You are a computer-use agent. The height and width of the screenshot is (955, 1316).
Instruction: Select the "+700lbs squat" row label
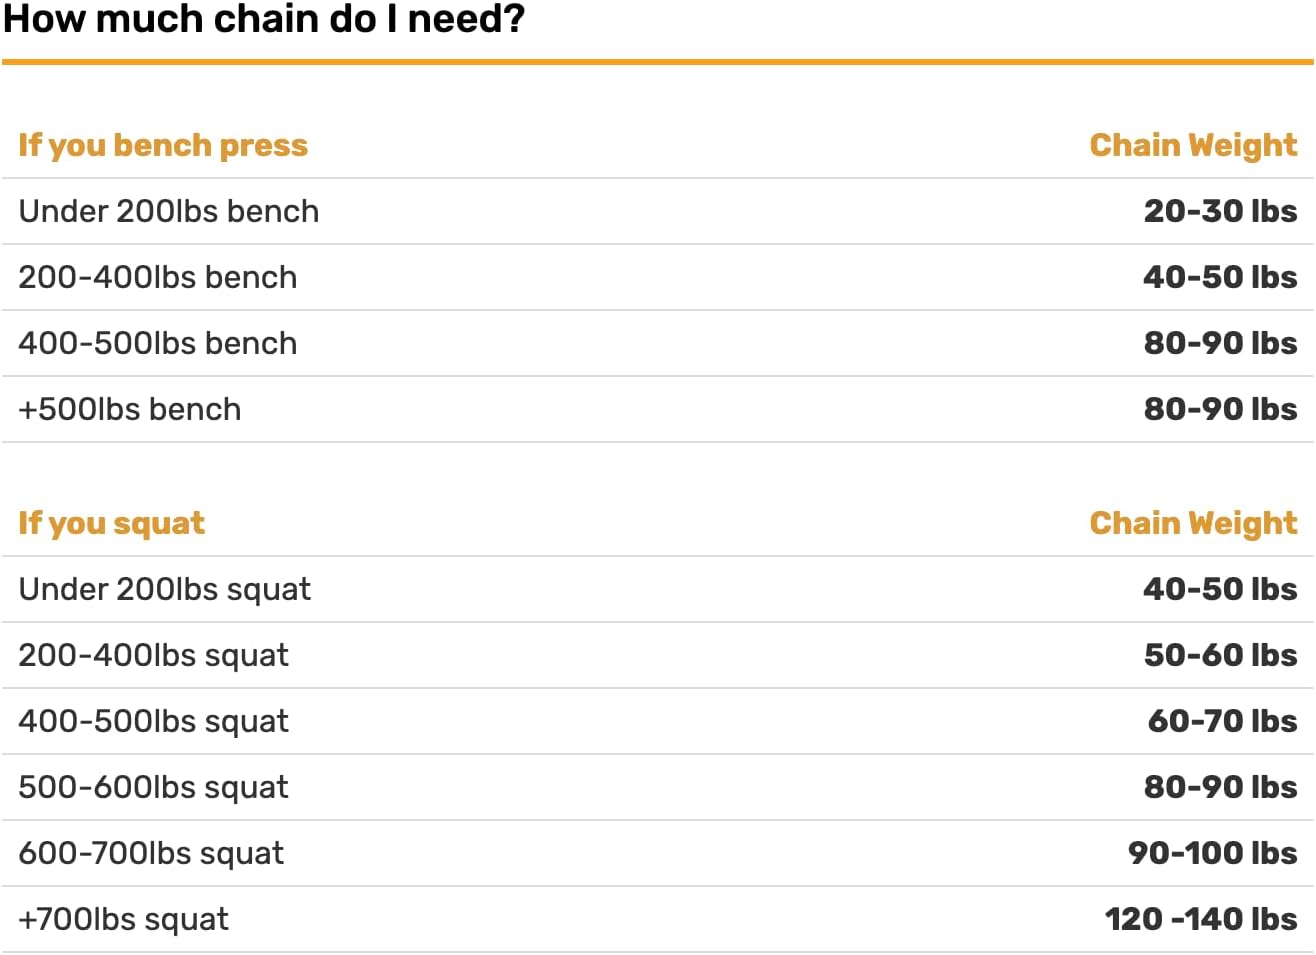(x=123, y=919)
